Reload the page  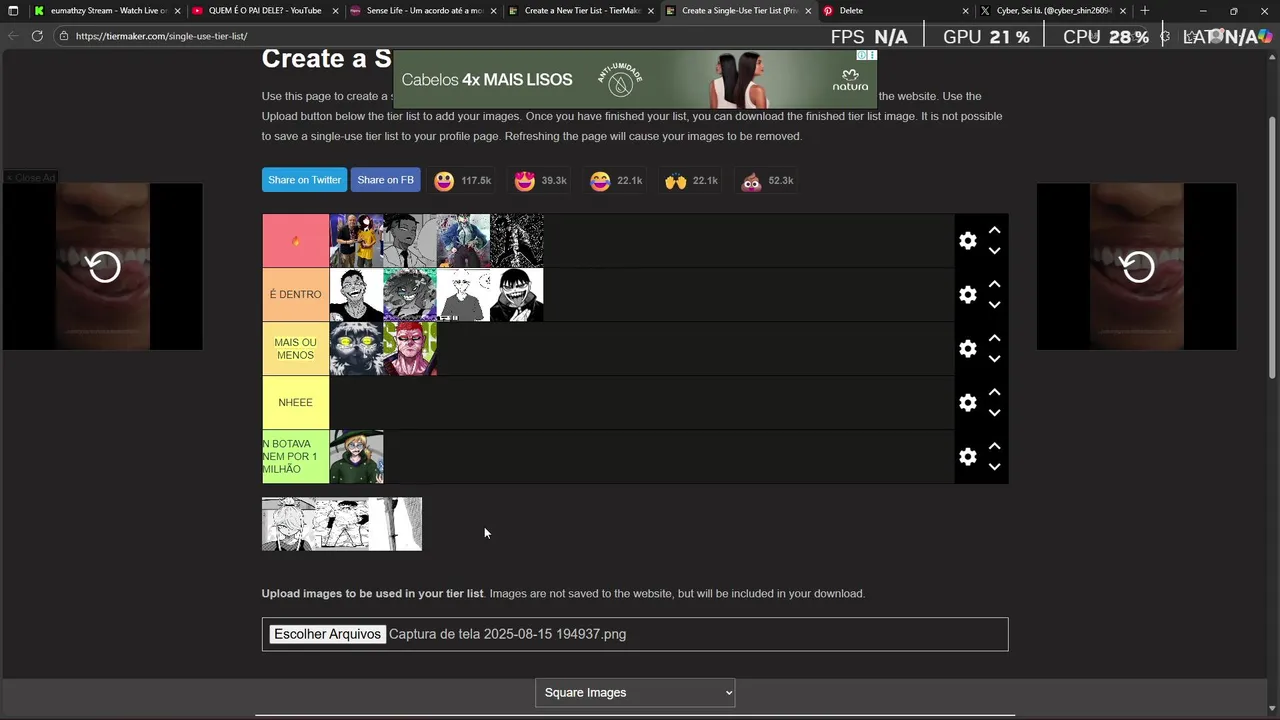tap(37, 36)
